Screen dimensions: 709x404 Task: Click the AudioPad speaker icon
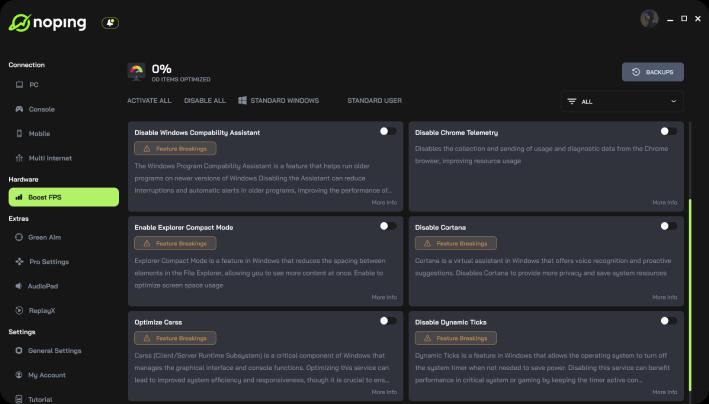(x=19, y=286)
